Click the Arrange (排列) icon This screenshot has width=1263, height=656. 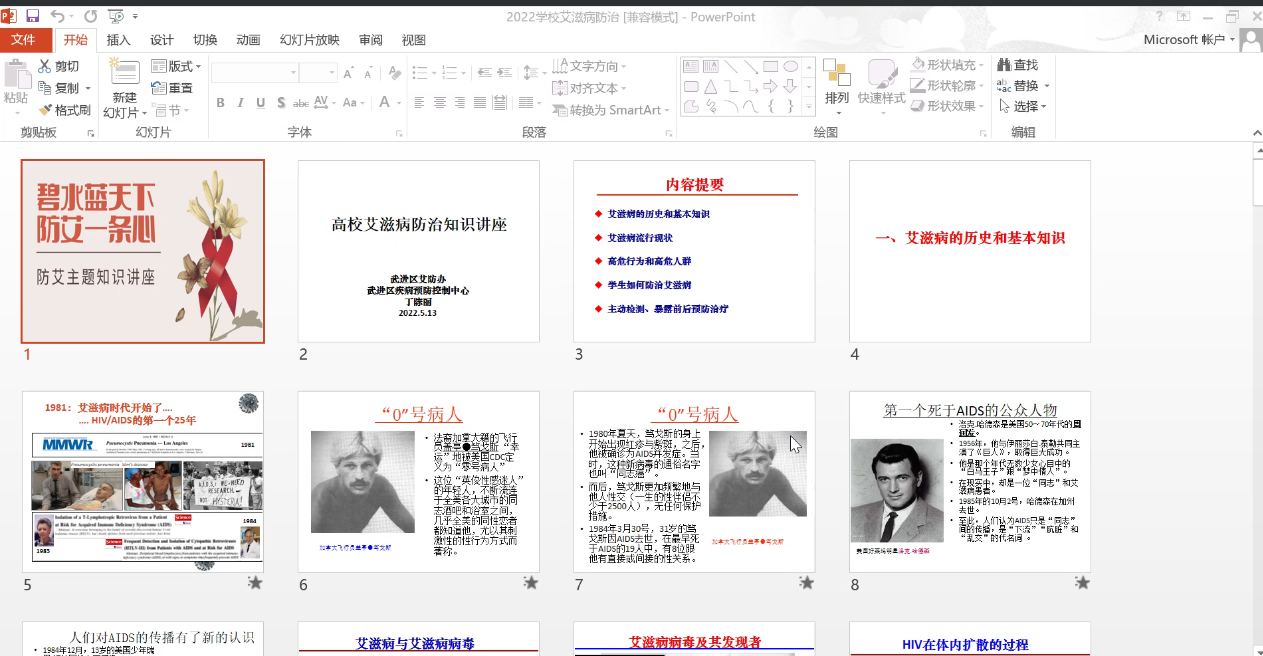point(836,82)
